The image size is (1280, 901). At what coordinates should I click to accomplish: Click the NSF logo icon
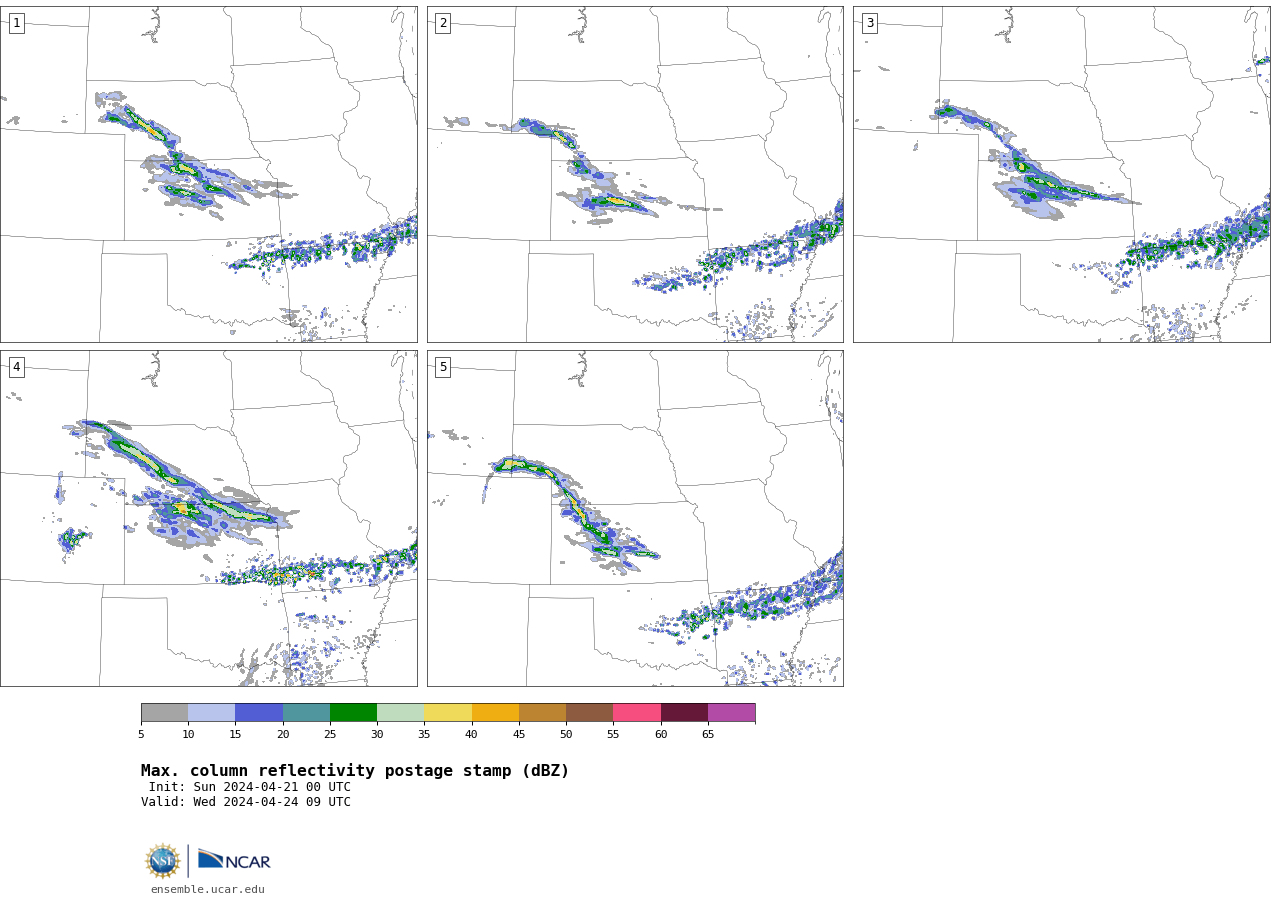tap(163, 861)
